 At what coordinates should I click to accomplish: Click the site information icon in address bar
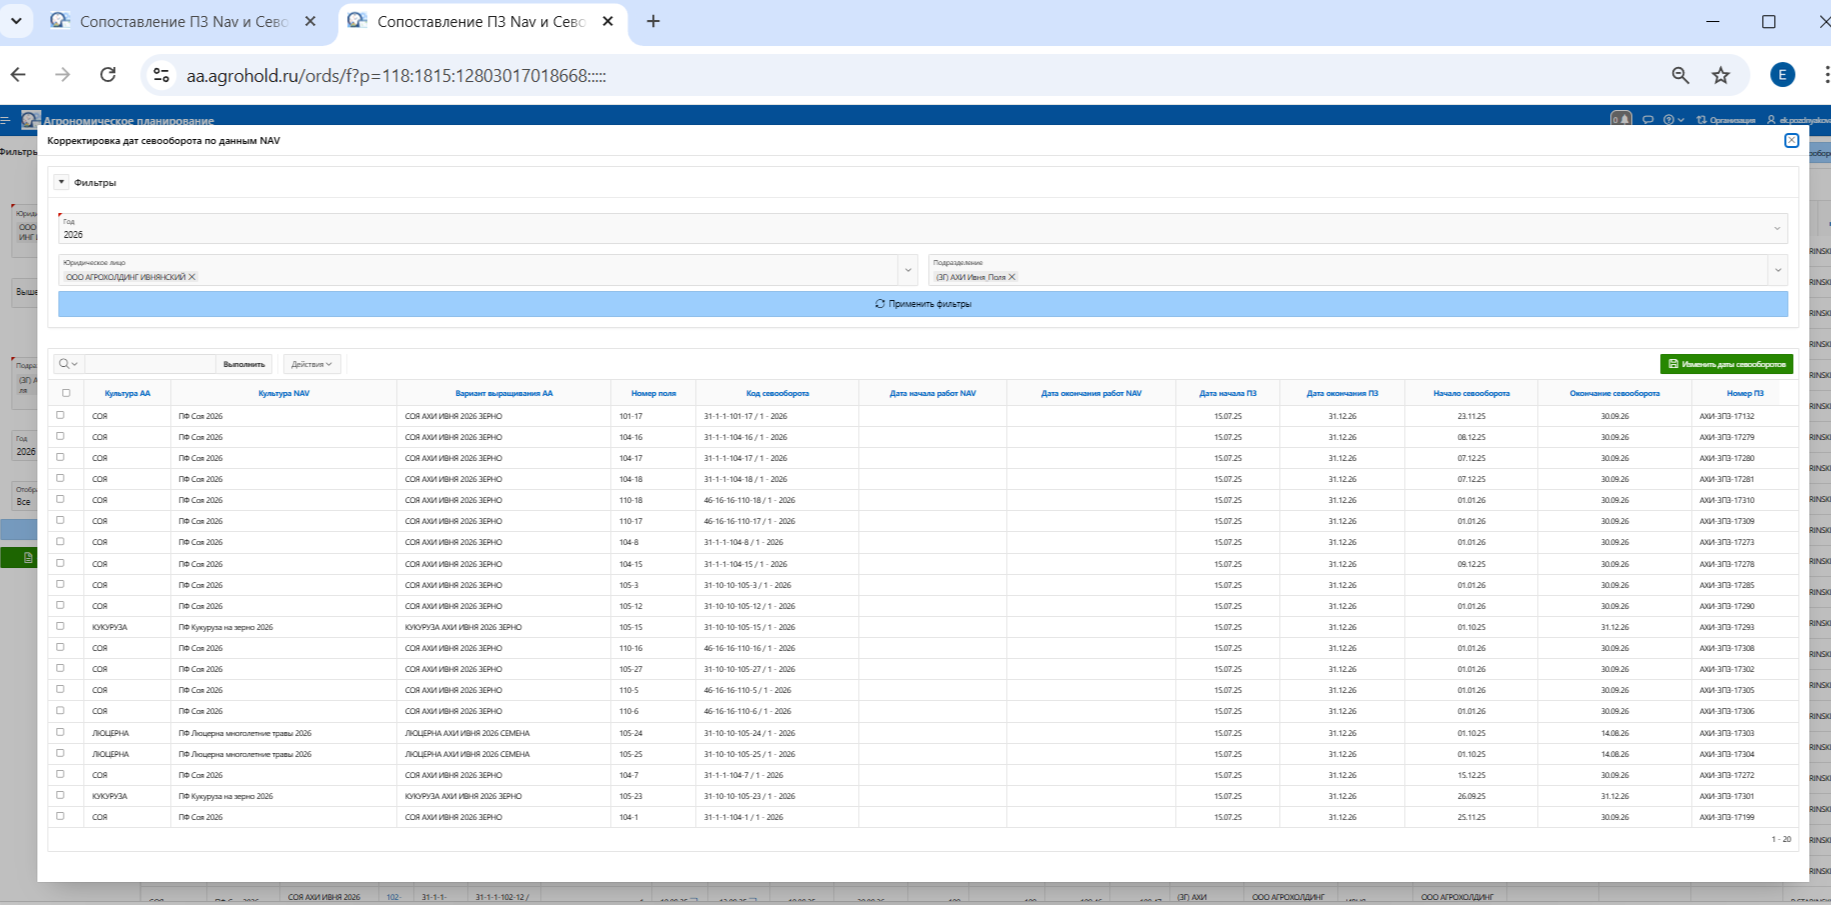coord(161,75)
